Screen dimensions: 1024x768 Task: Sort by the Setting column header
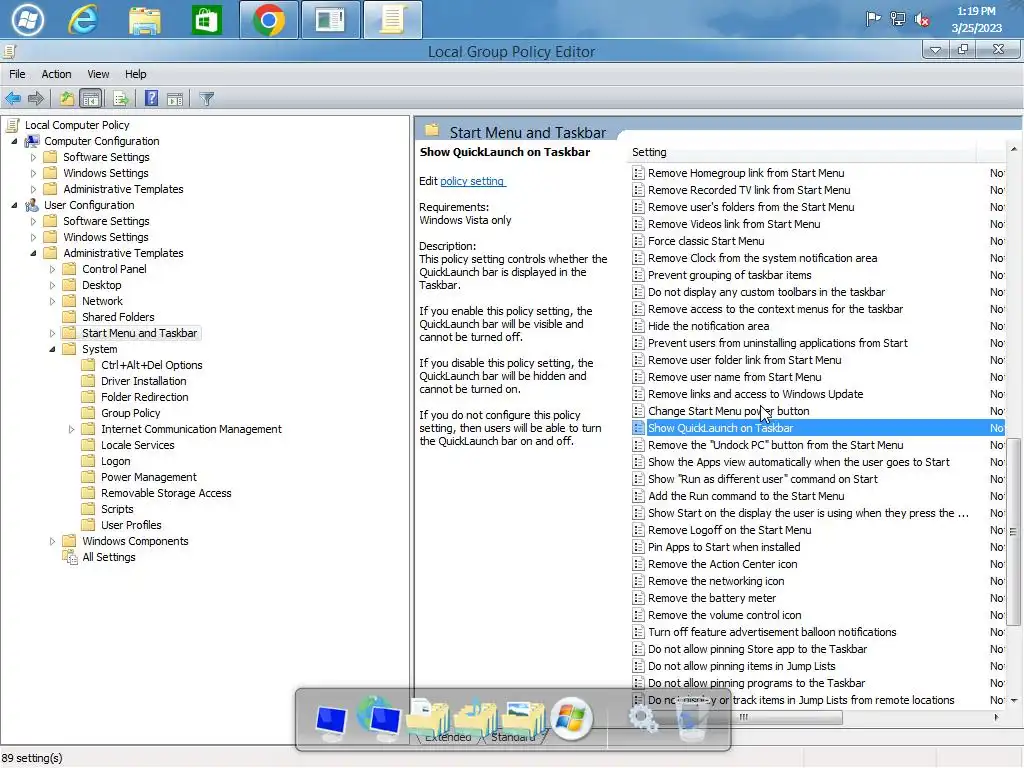click(x=802, y=152)
